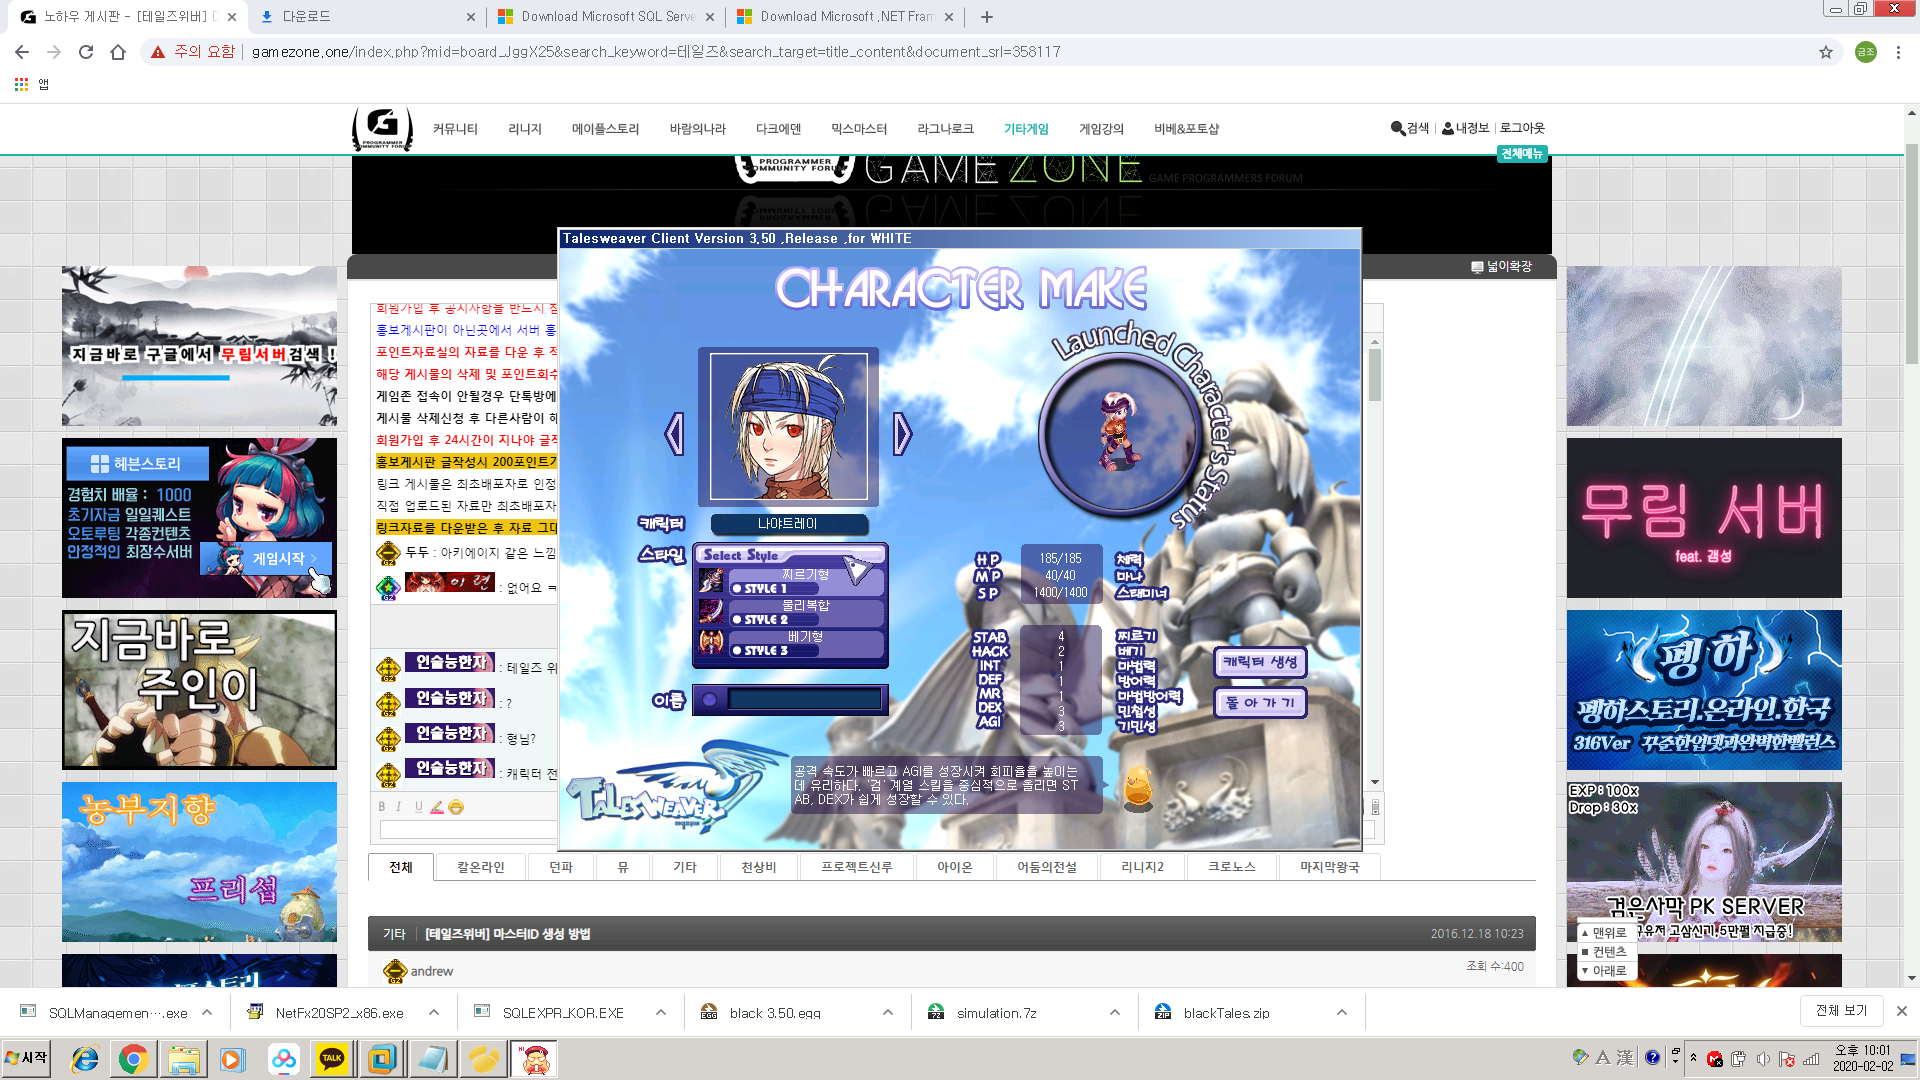This screenshot has width=1920, height=1080.
Task: Click the character portrait thumbnail
Action: coord(788,426)
